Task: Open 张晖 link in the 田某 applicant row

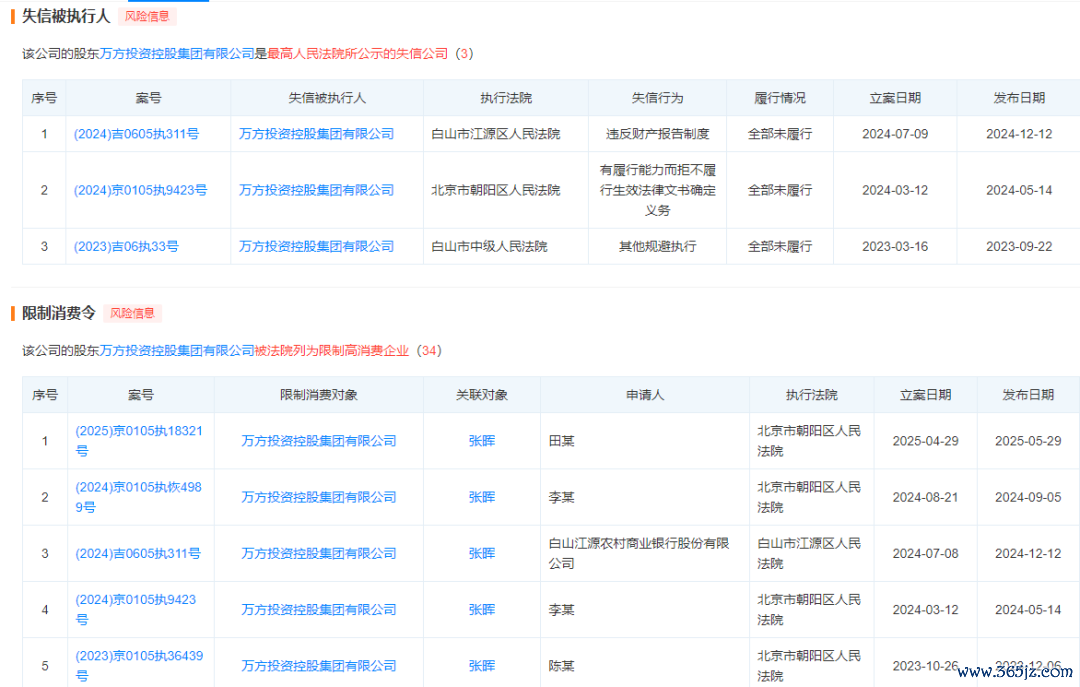Action: tap(481, 441)
